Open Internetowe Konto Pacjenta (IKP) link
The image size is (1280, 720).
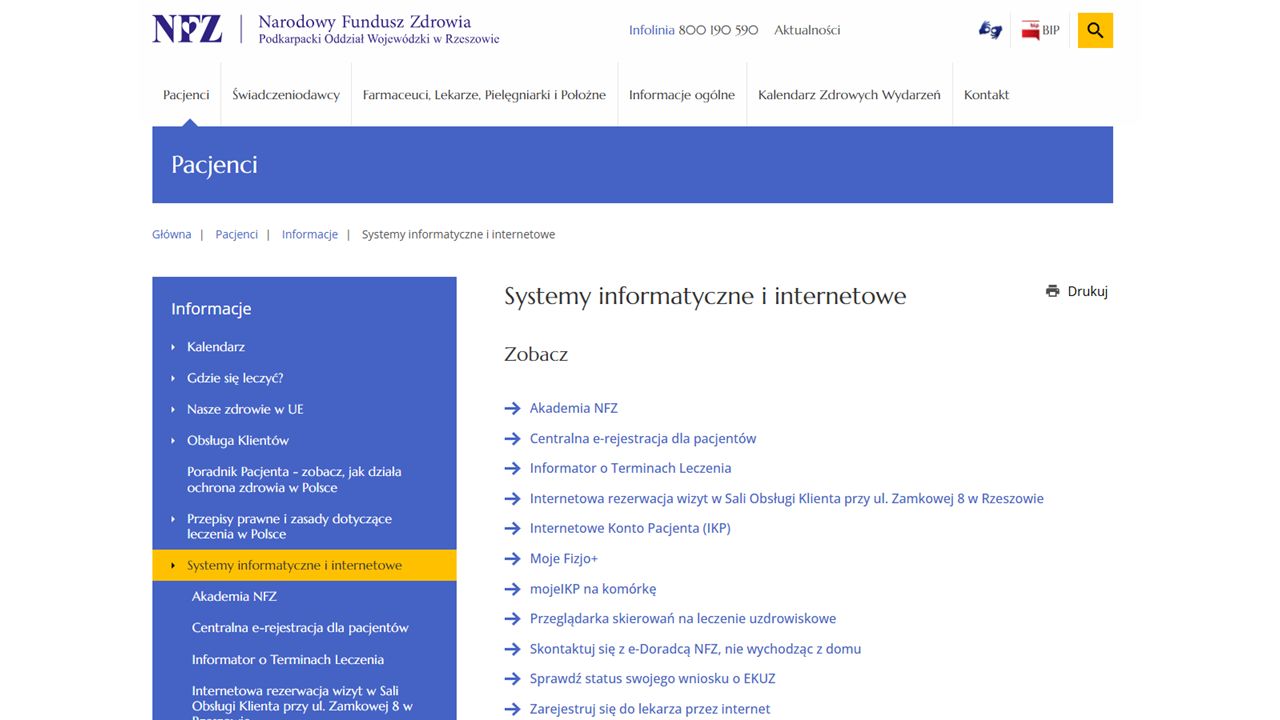coord(630,528)
